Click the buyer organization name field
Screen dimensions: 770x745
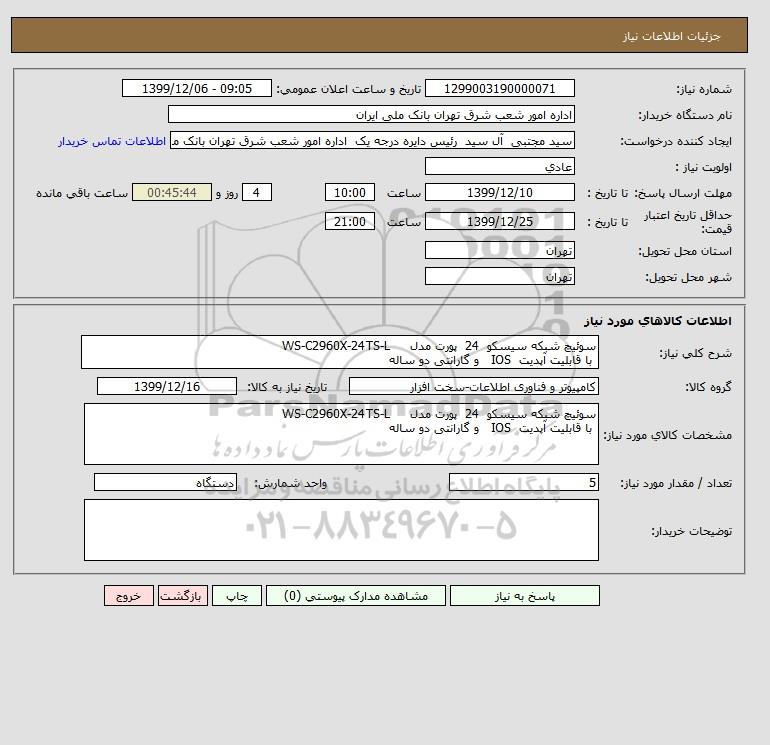coord(371,114)
